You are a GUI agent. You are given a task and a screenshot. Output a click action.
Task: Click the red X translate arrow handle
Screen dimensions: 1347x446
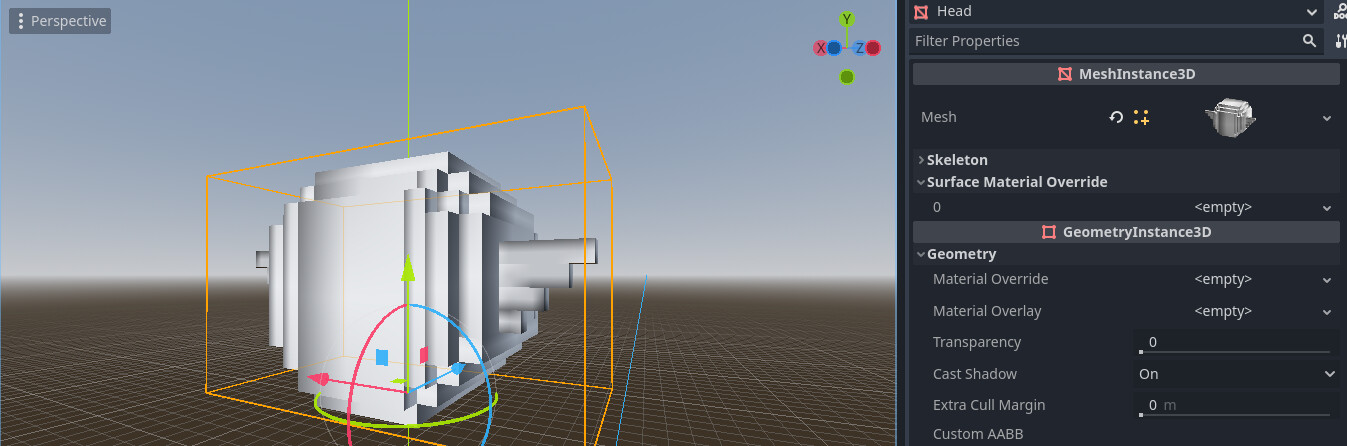[x=320, y=379]
